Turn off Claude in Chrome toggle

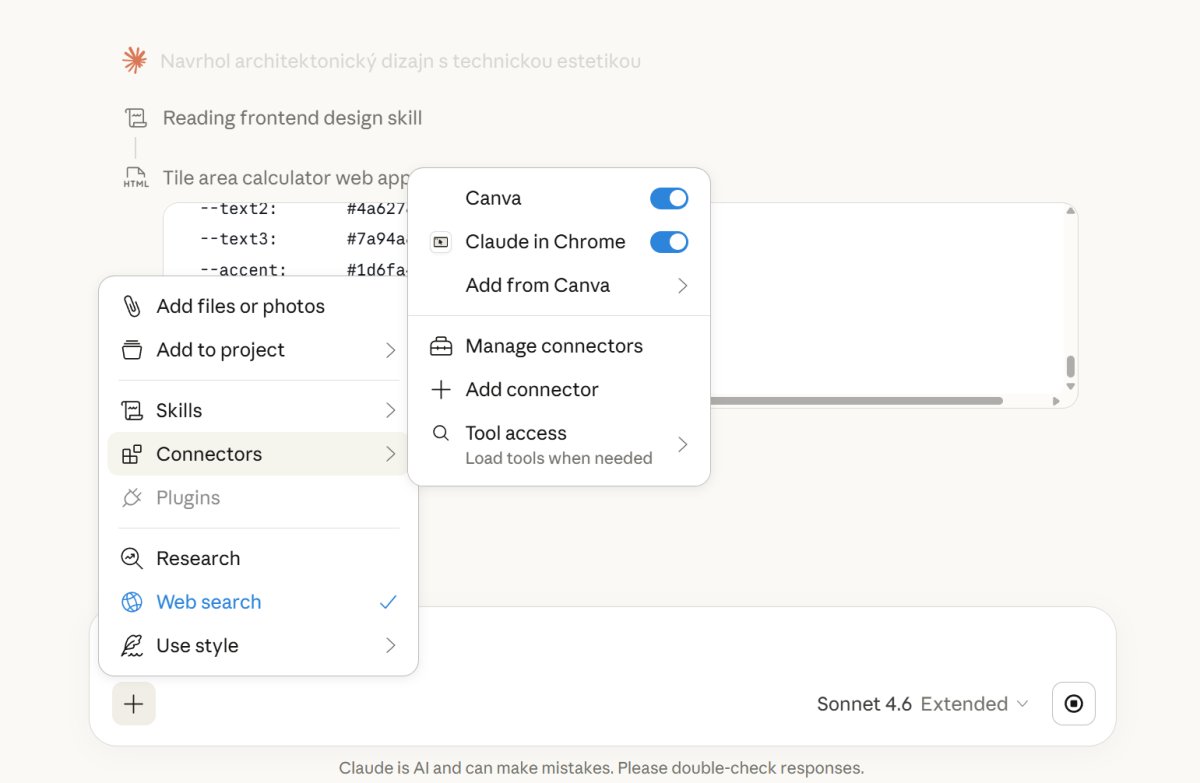[x=669, y=242]
